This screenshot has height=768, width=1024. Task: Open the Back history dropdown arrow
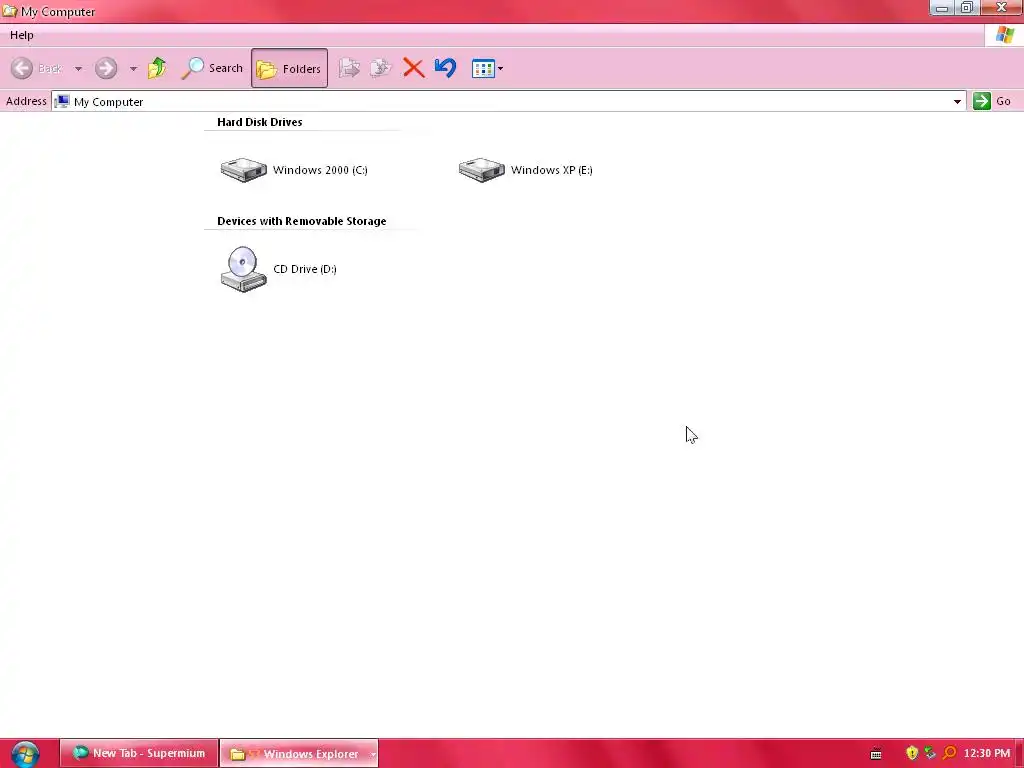[78, 69]
